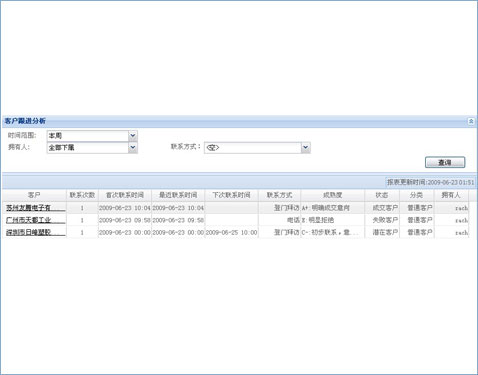Click the 客户跟进分析 panel title
This screenshot has height=375, width=478.
[x=25, y=121]
